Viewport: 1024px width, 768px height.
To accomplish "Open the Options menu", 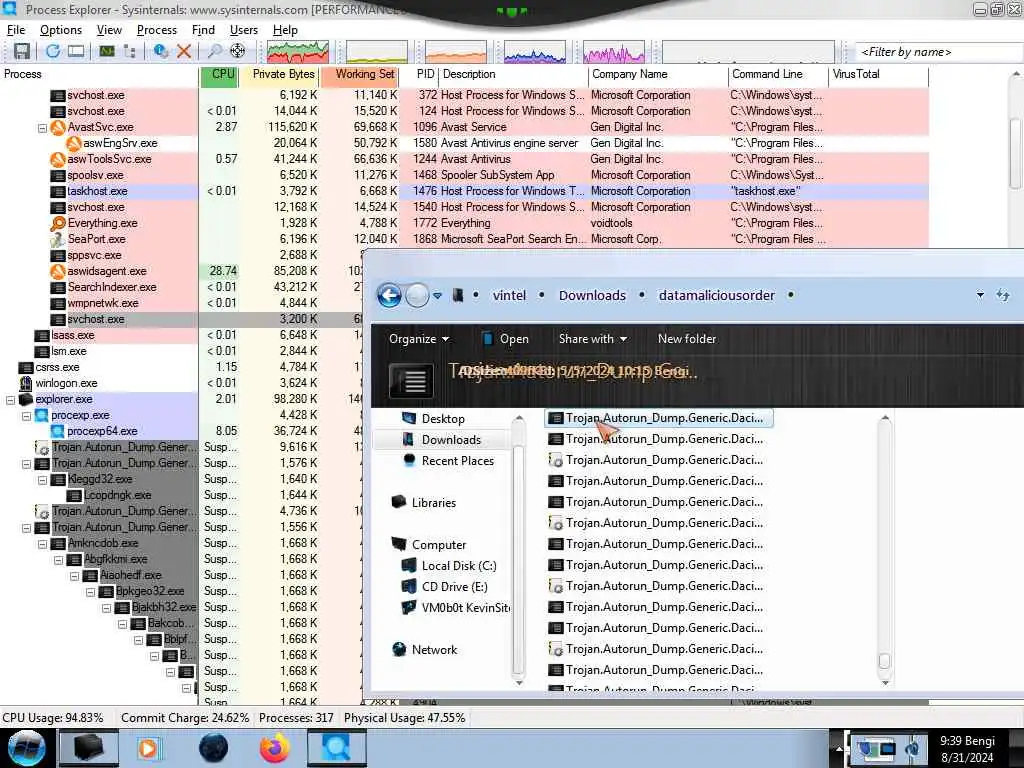I will (61, 30).
